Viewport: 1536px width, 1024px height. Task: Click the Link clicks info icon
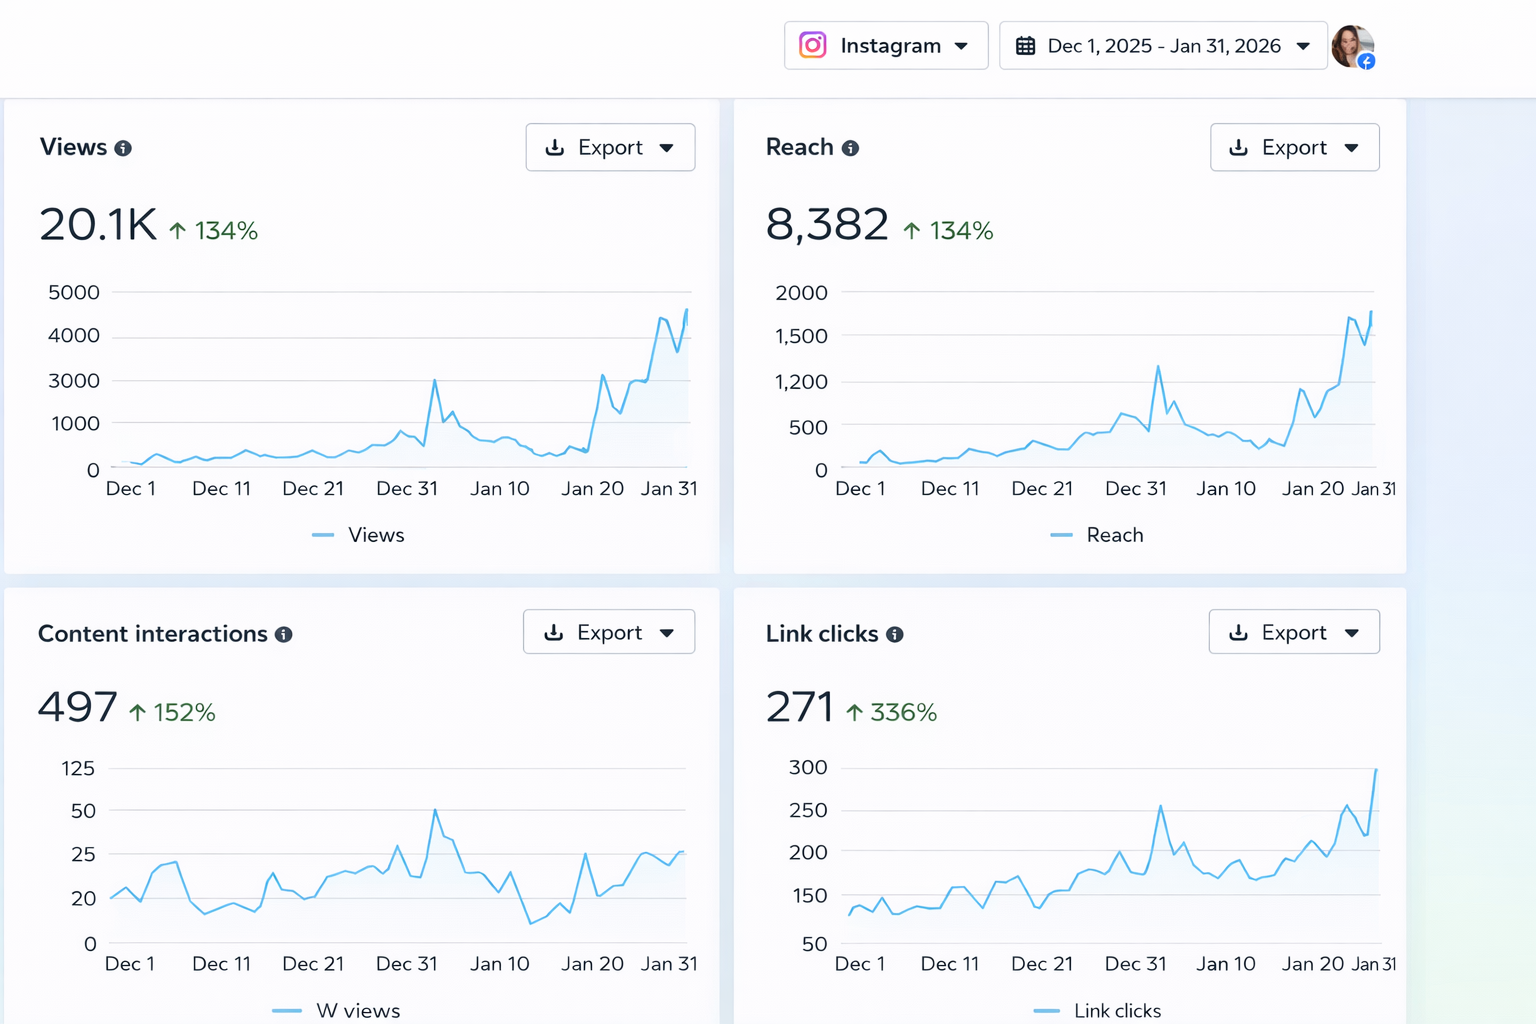(895, 633)
